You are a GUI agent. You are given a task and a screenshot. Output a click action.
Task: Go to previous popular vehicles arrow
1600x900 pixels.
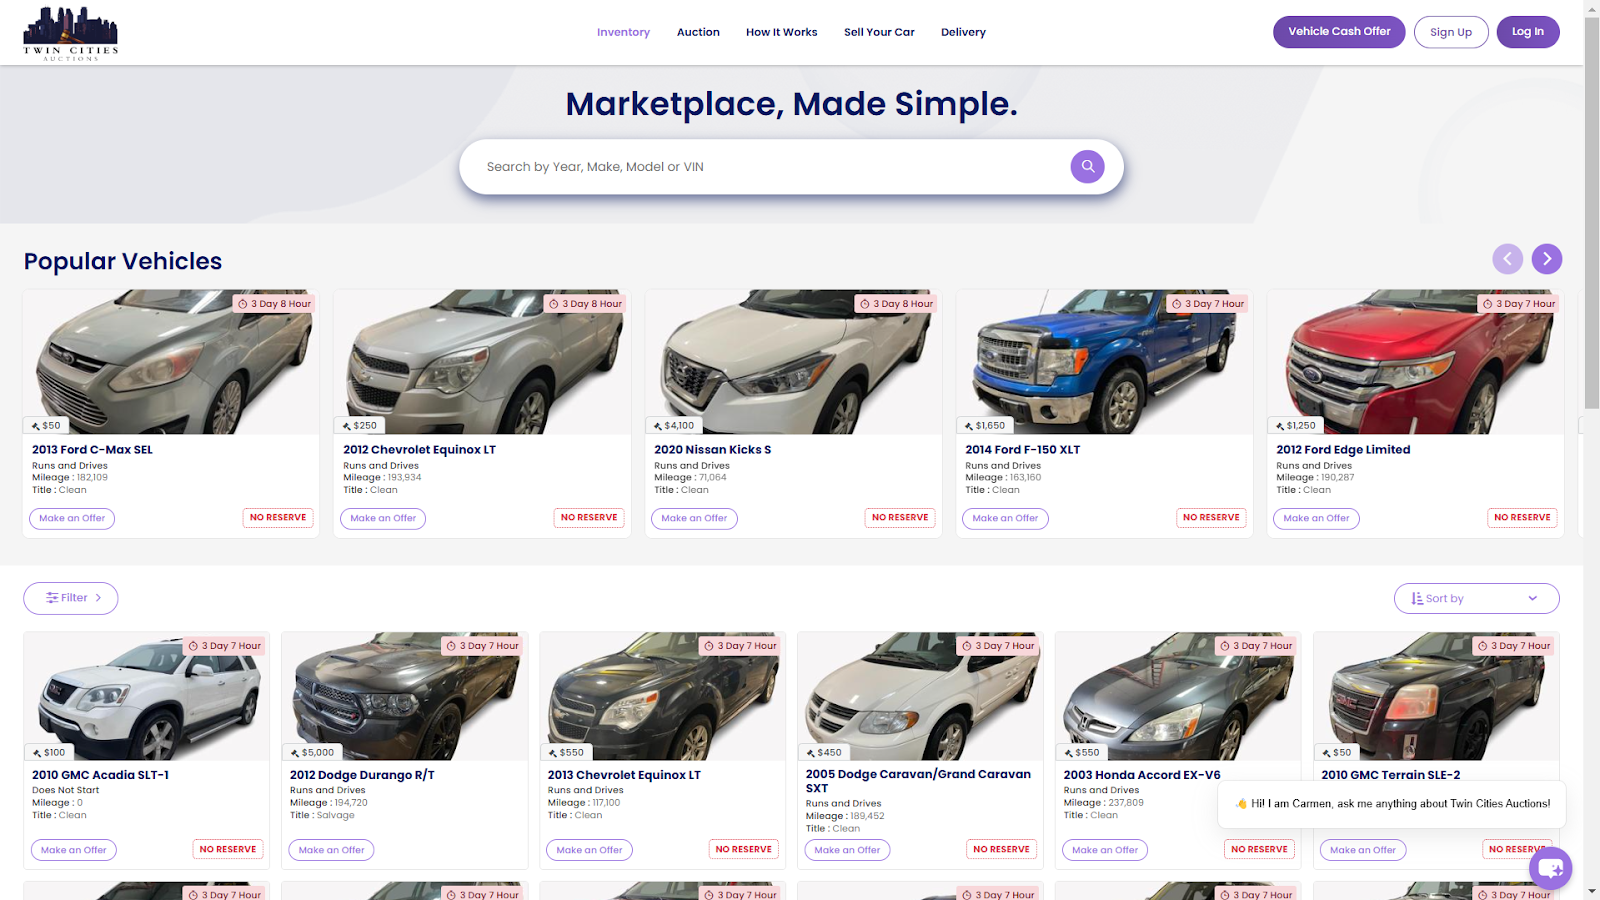(x=1507, y=259)
